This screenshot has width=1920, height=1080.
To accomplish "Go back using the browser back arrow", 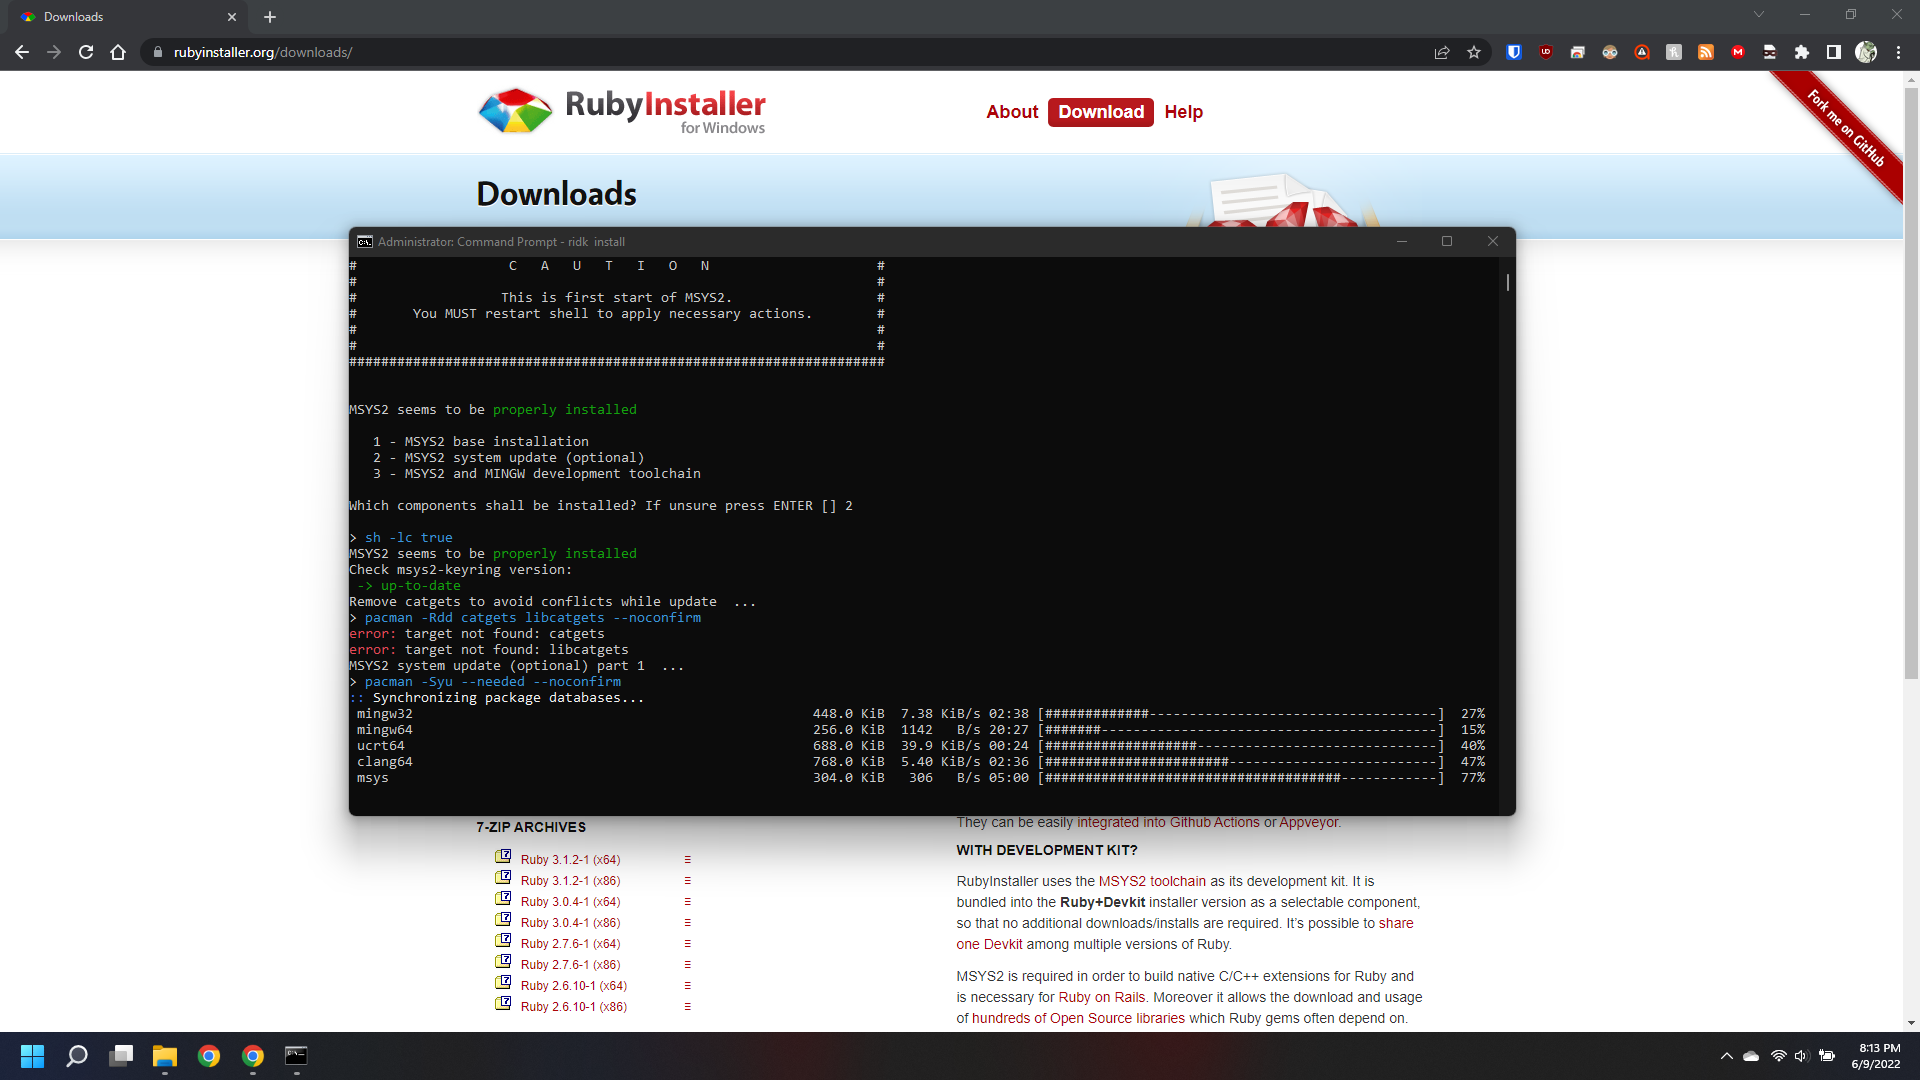I will click(x=22, y=52).
